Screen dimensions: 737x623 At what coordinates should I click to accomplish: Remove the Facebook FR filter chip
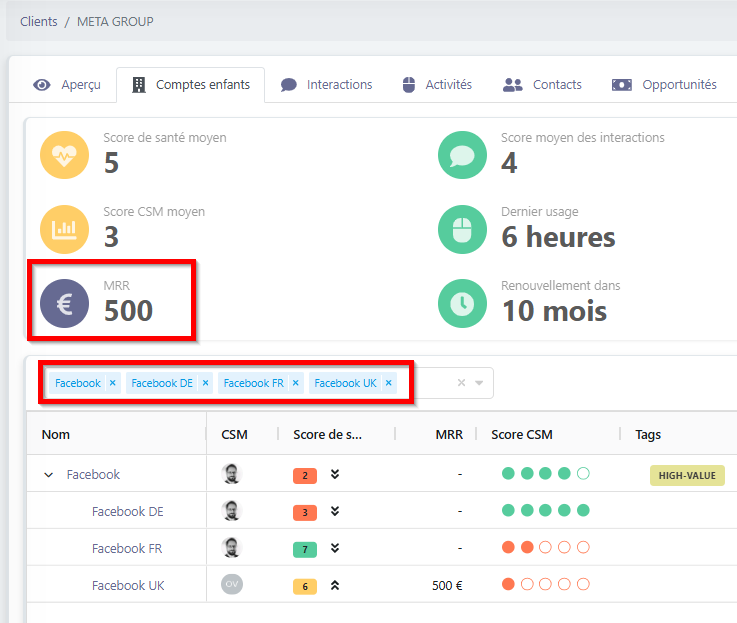click(296, 383)
